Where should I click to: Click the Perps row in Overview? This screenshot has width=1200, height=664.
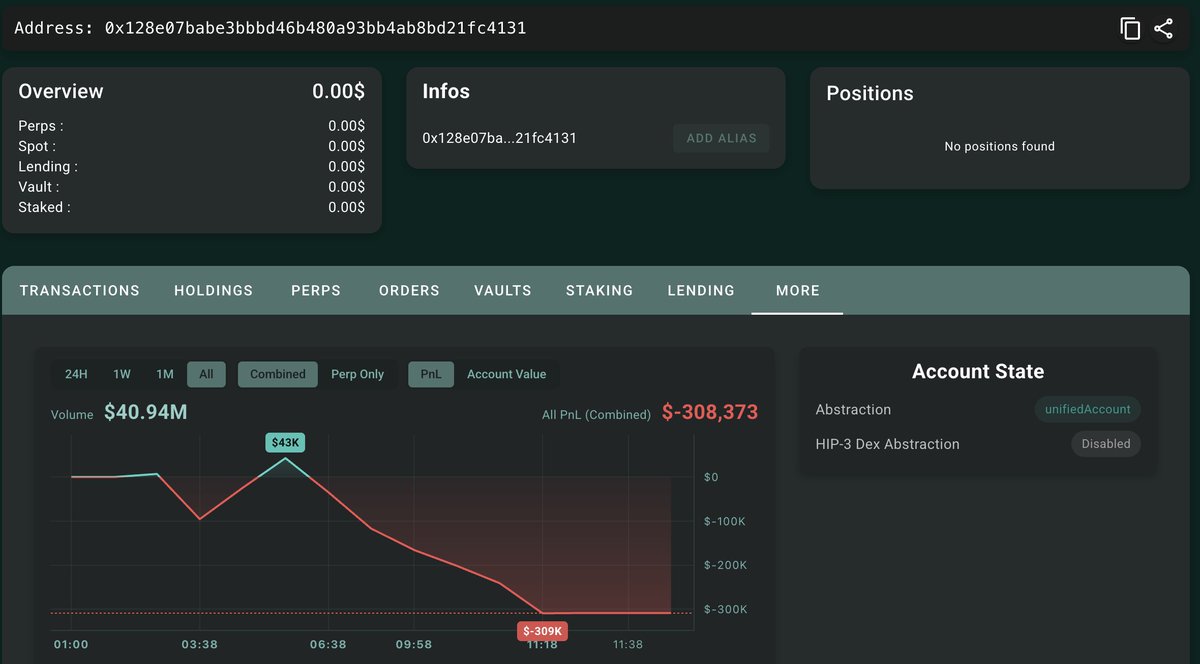[192, 126]
